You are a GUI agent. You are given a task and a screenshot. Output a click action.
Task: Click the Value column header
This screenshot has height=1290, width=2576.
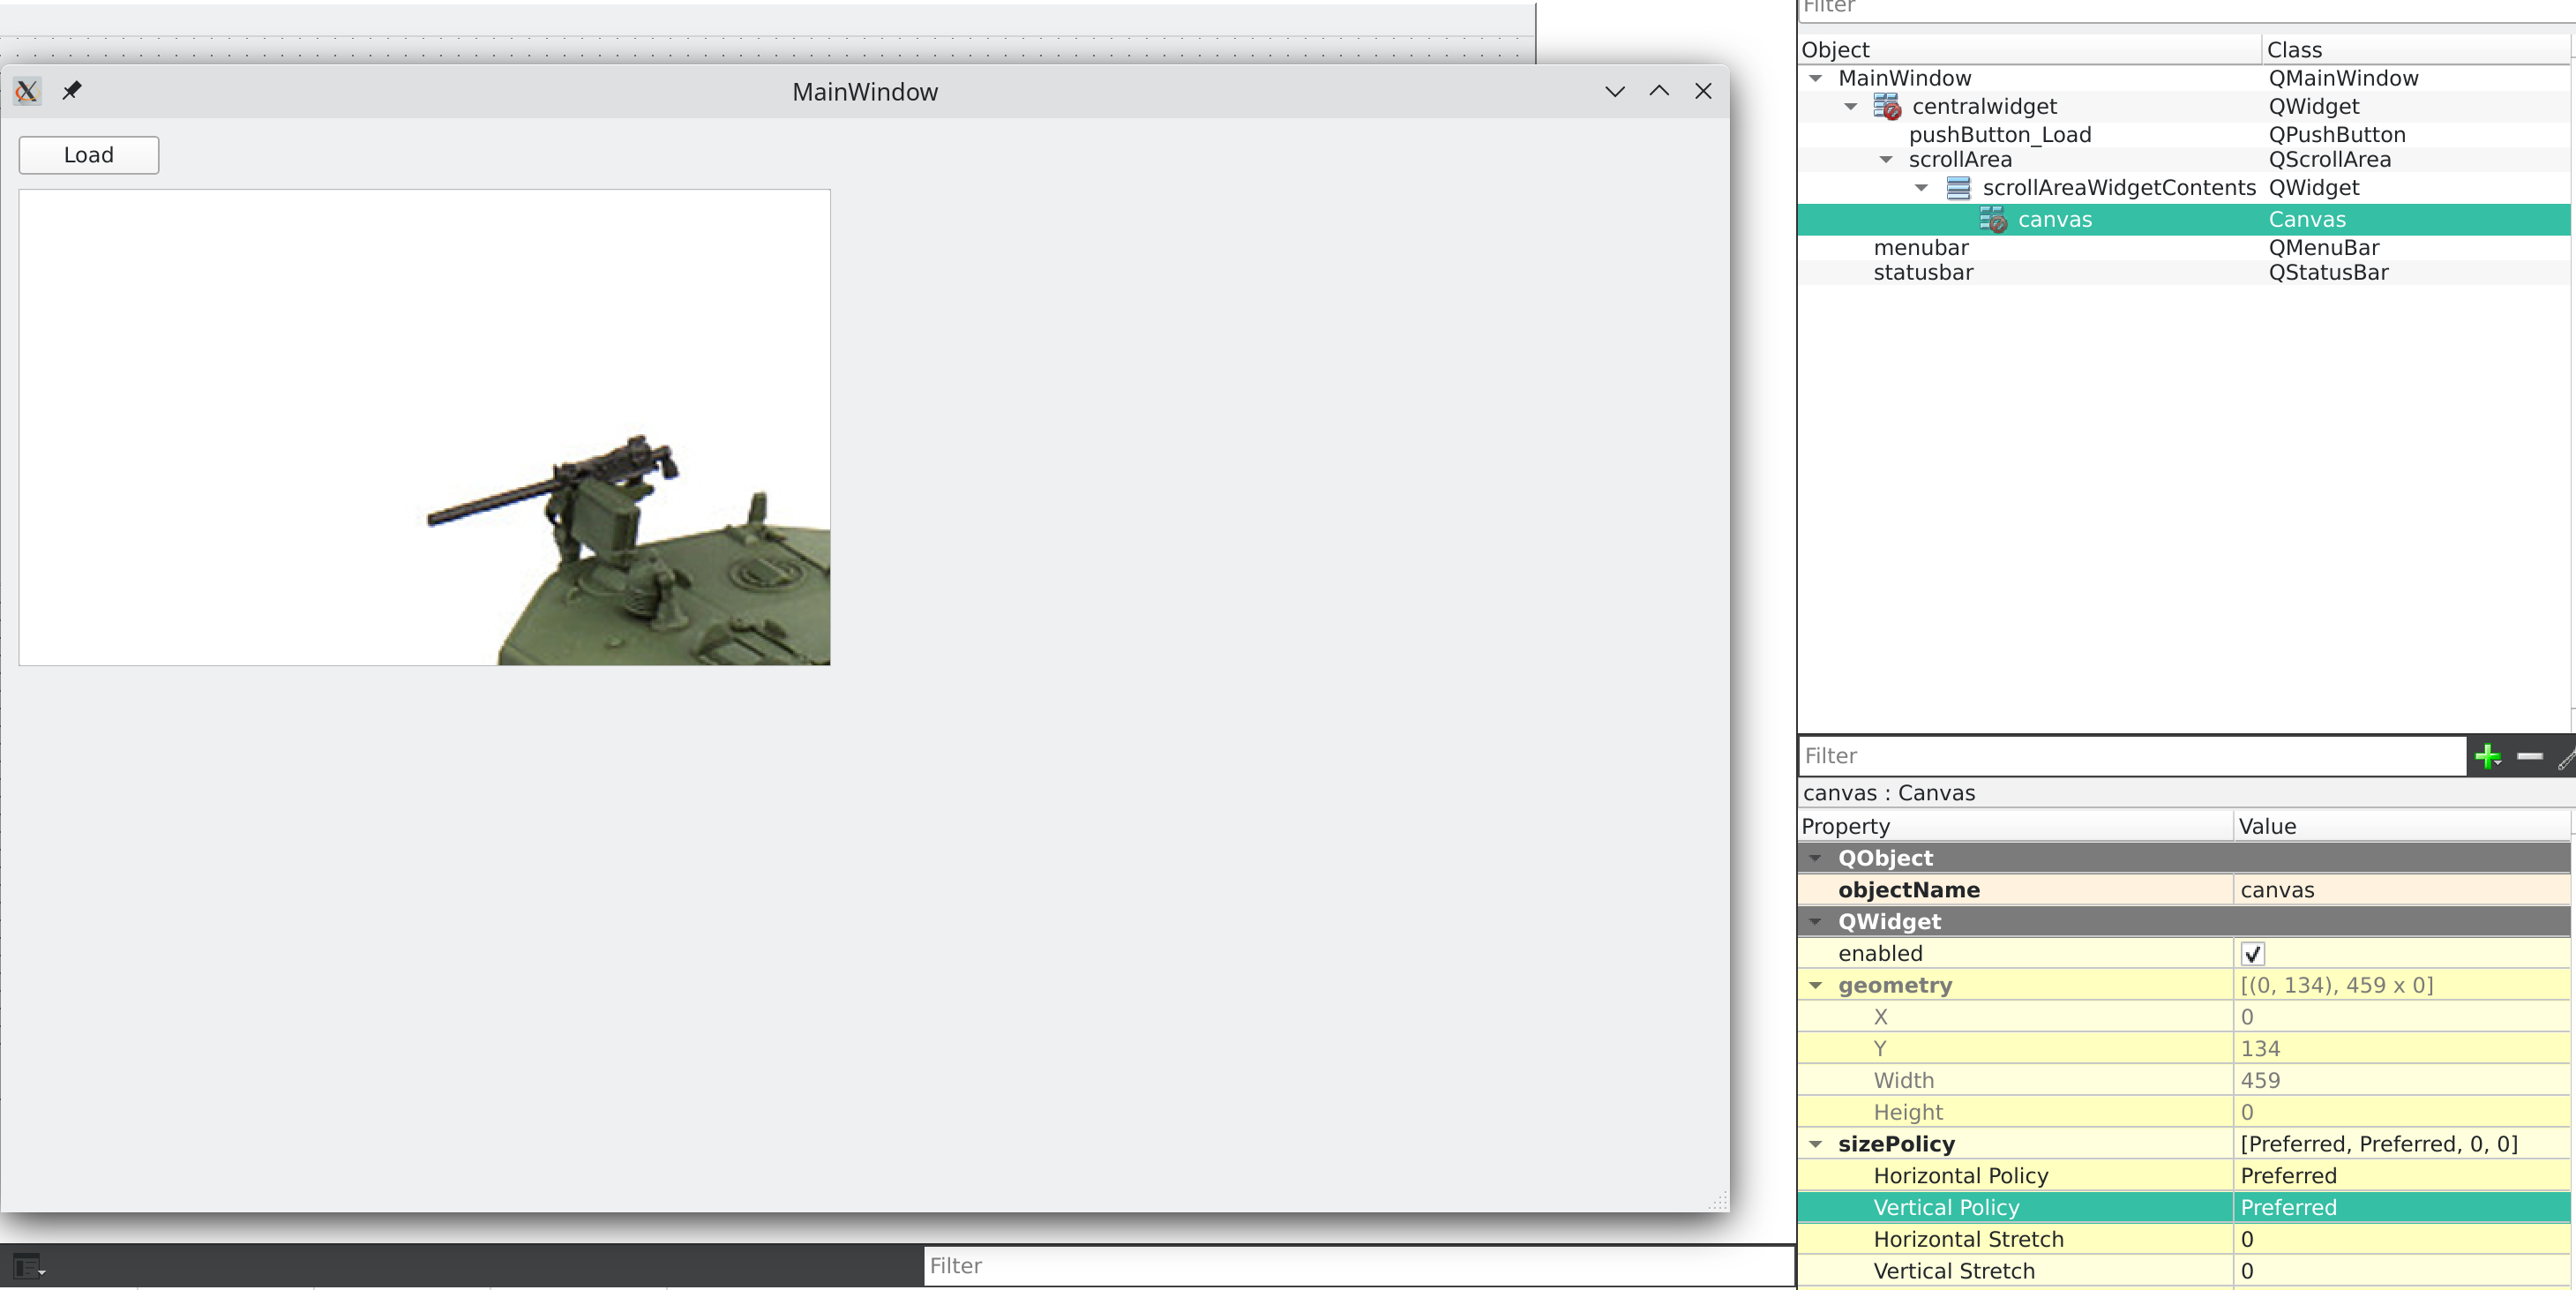[2401, 826]
